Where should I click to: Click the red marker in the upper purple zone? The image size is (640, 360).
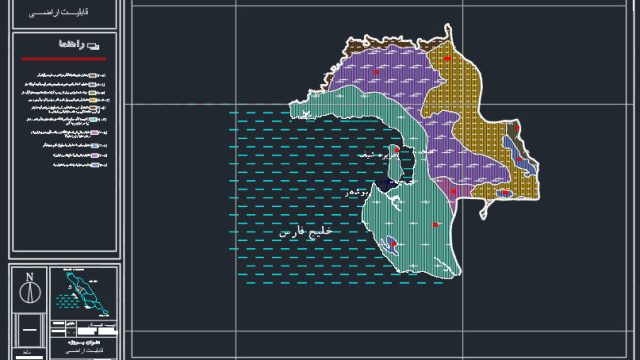point(376,72)
